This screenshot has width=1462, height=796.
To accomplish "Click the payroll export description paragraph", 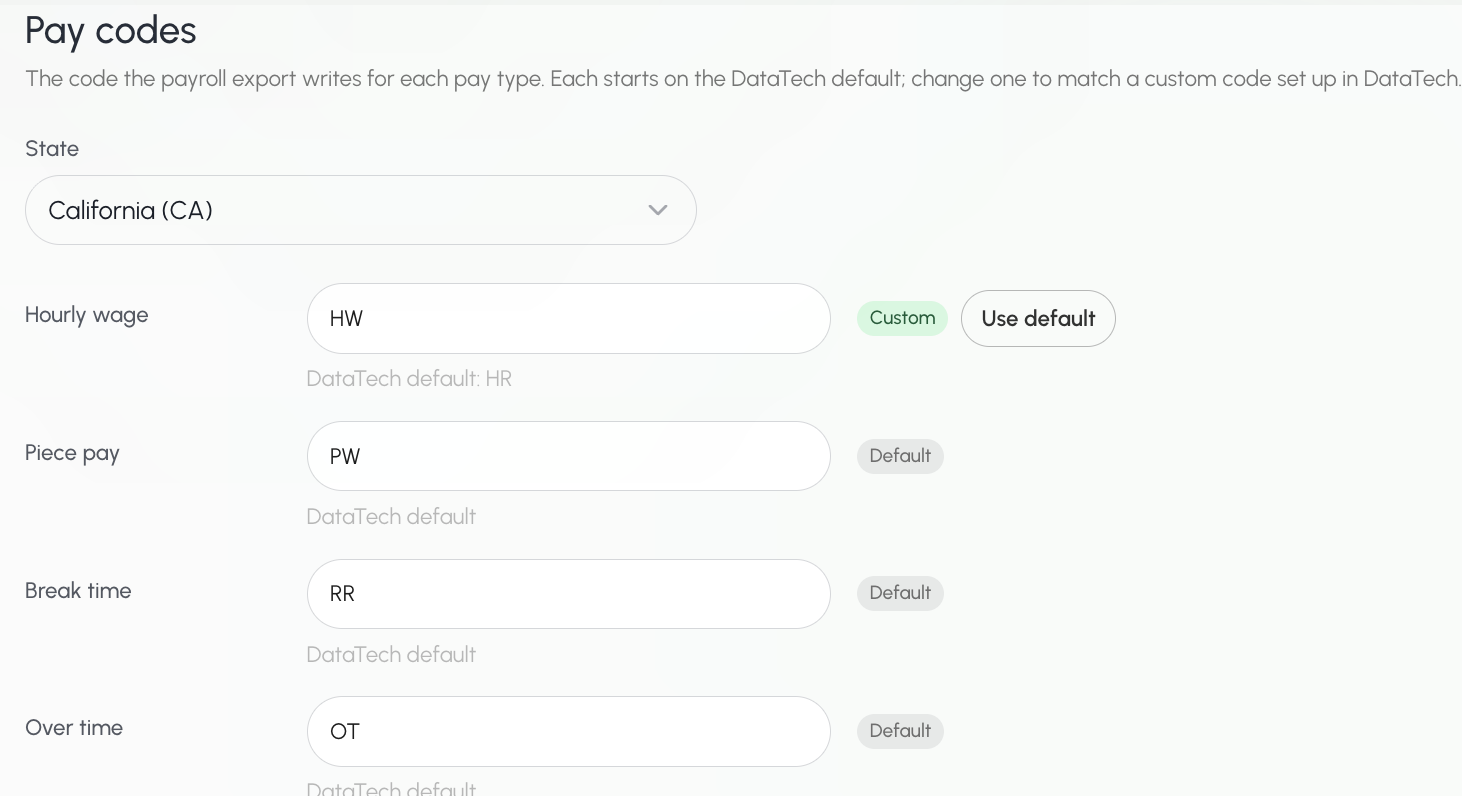I will click(743, 79).
